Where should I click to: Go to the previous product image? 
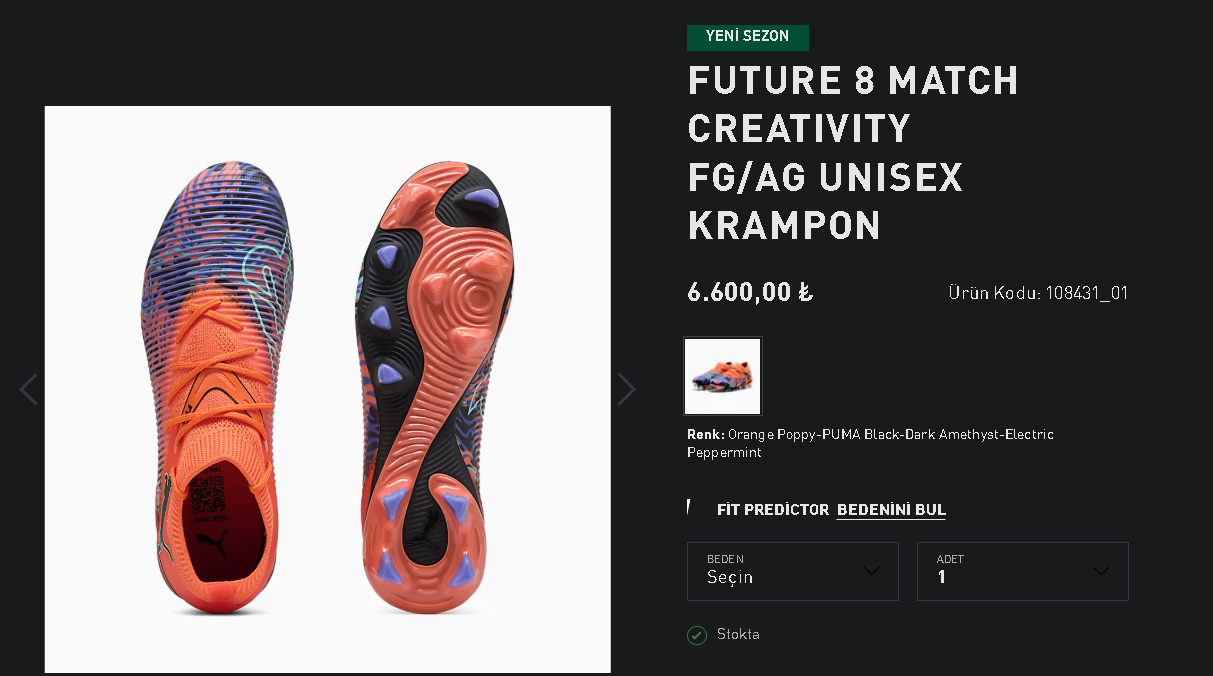click(28, 389)
